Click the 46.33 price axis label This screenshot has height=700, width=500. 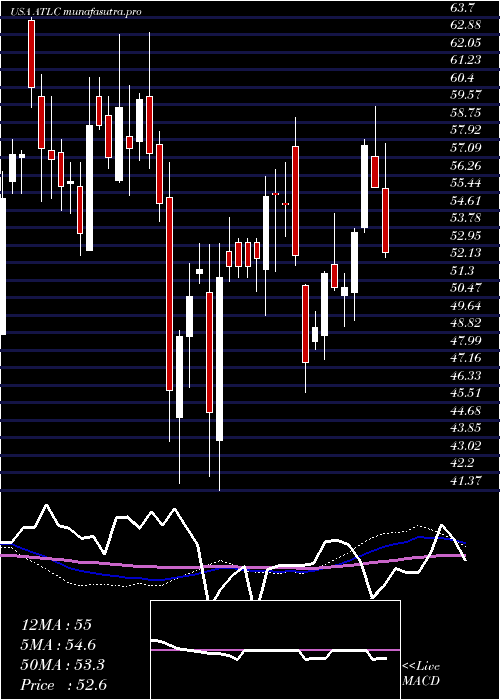[x=466, y=375]
